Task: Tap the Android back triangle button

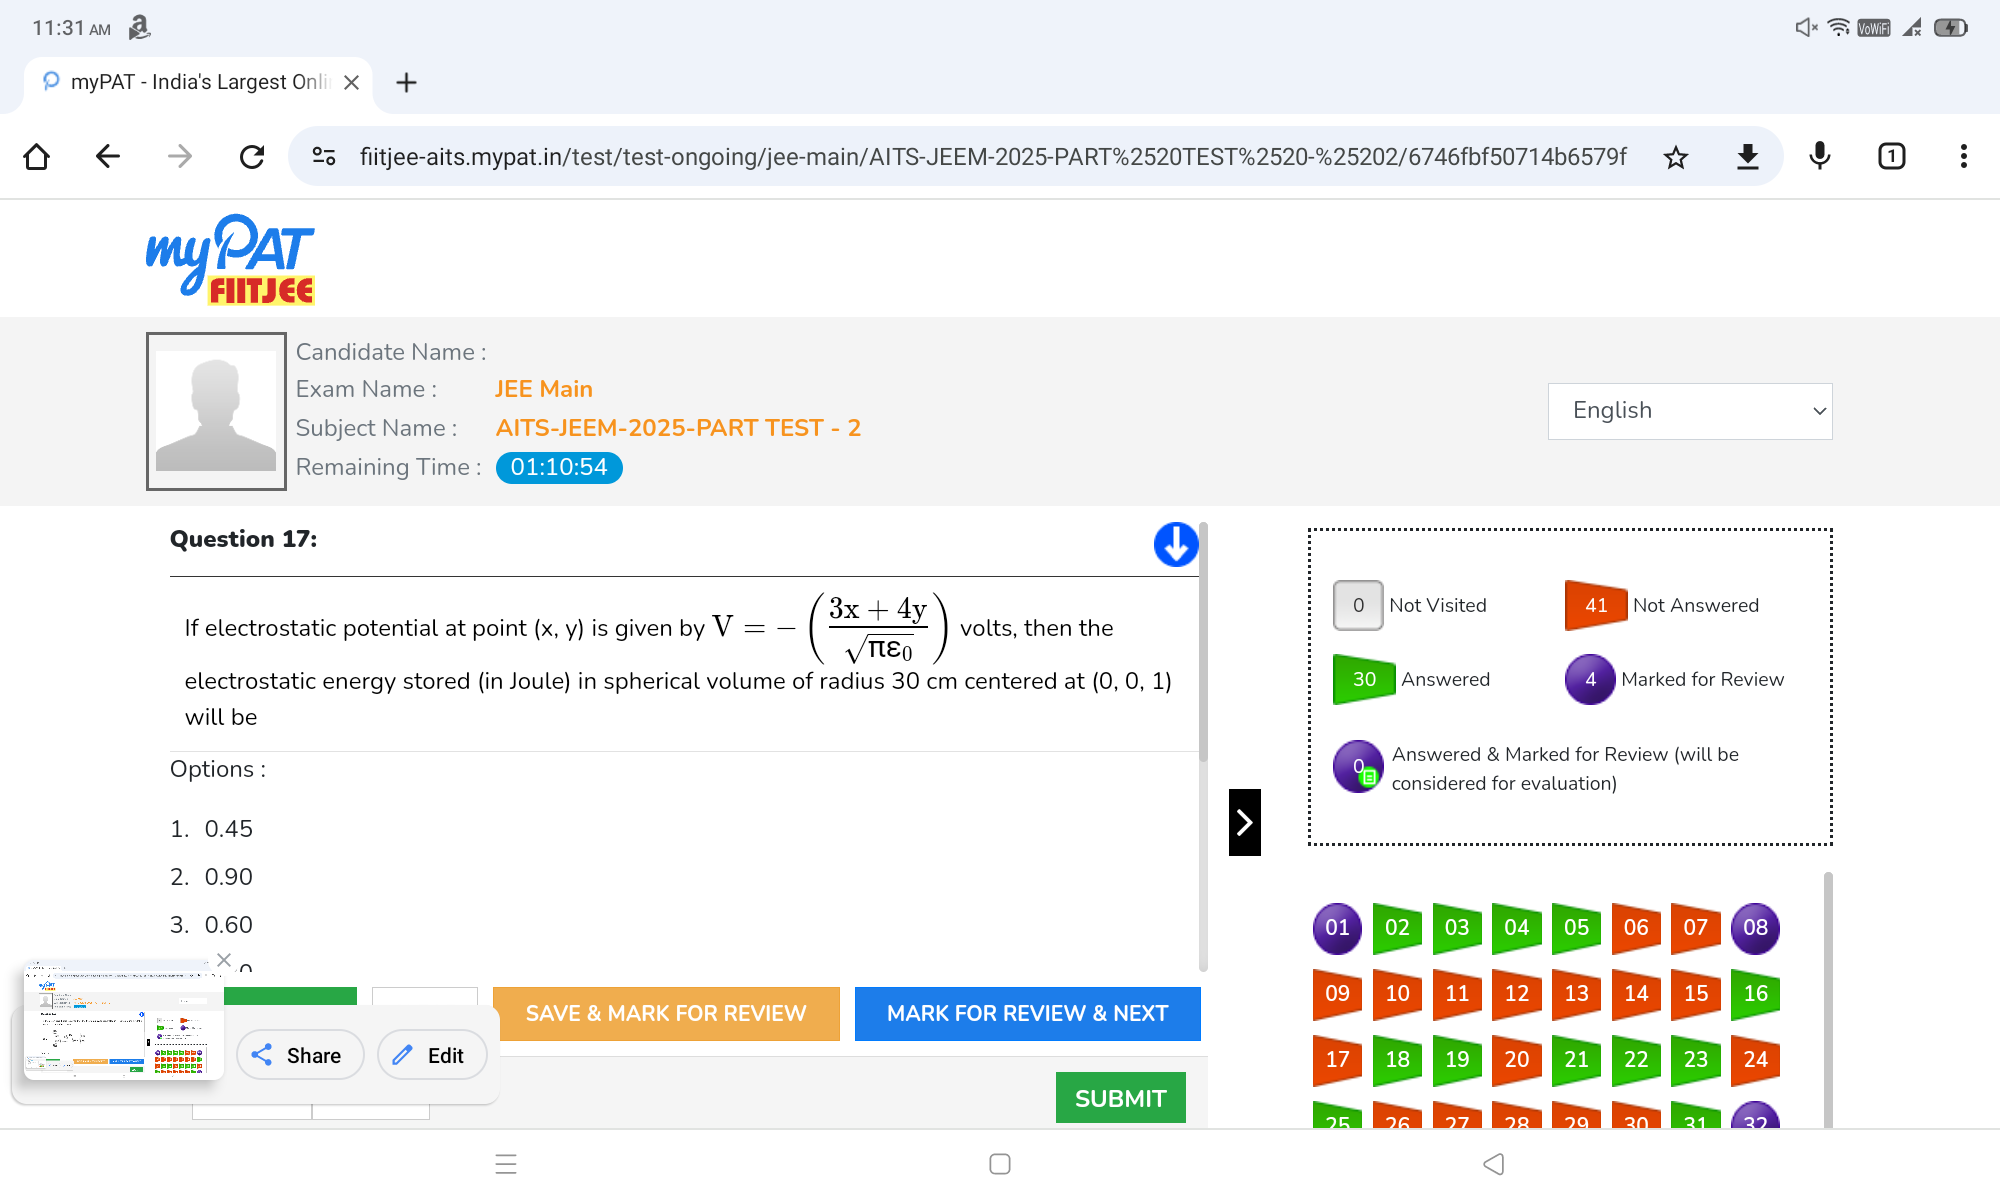Action: (x=1494, y=1164)
